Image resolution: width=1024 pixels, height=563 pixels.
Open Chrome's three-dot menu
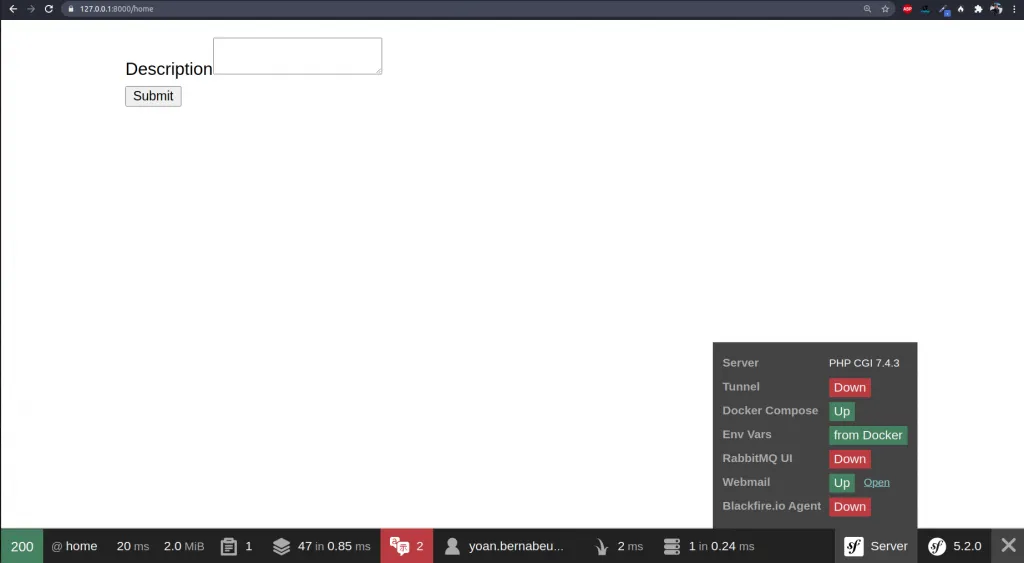point(1014,9)
